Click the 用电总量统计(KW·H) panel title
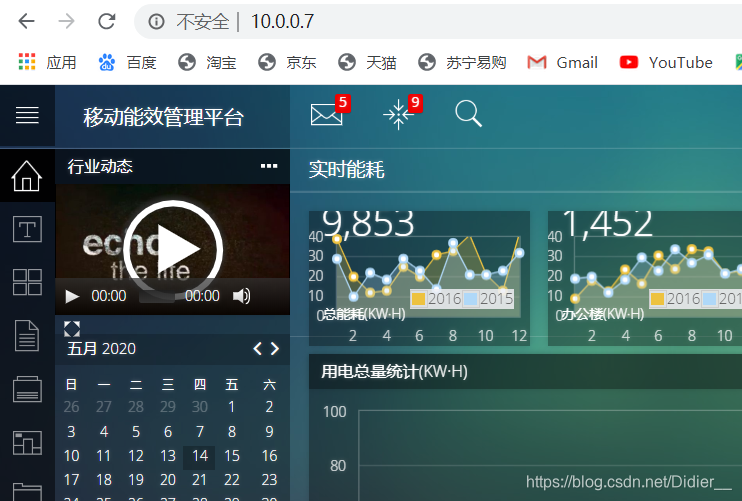 tap(394, 371)
